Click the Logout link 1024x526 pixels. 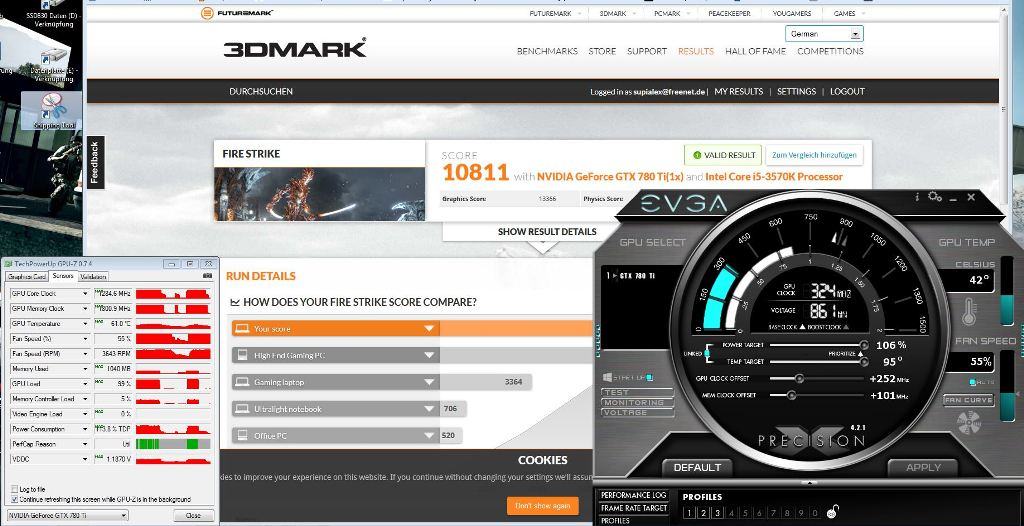(847, 91)
